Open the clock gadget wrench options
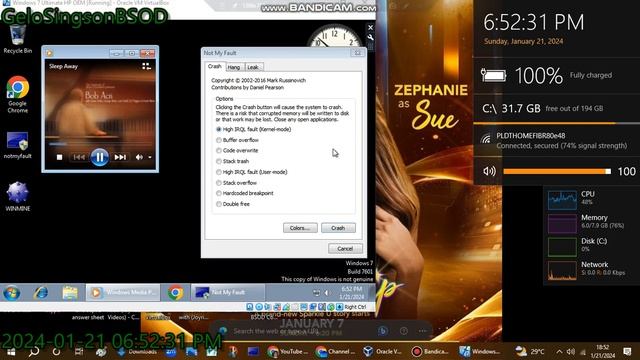 click(x=370, y=38)
